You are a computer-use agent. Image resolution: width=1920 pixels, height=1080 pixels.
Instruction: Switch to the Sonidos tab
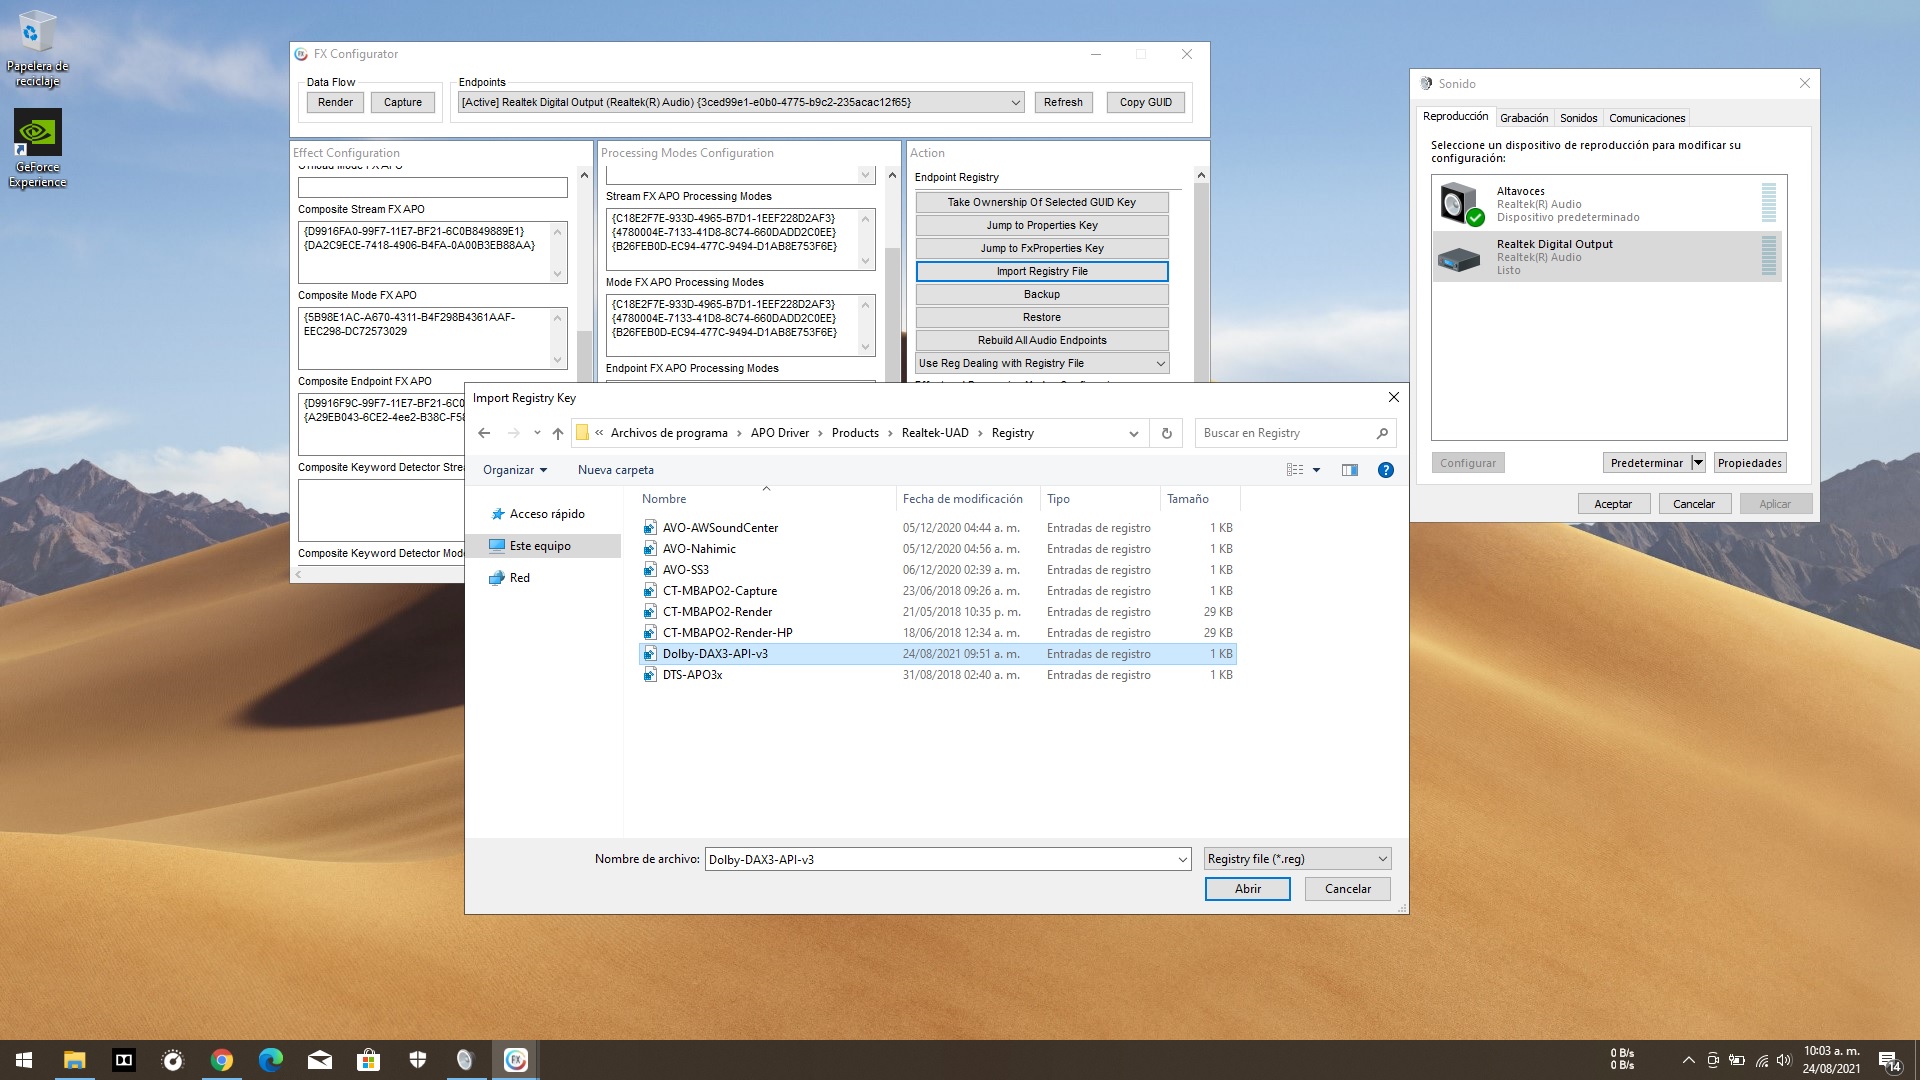[1578, 118]
